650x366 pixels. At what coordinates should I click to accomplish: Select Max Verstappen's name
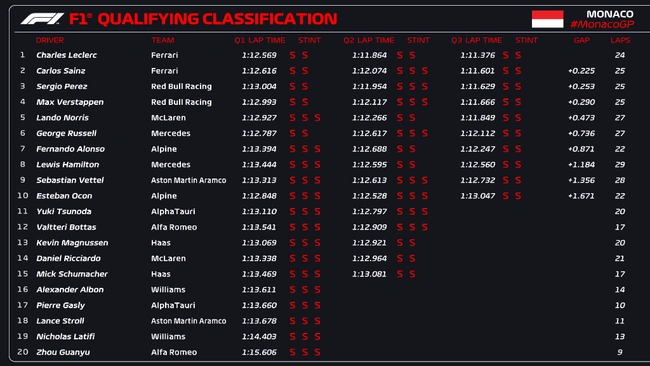tap(70, 102)
